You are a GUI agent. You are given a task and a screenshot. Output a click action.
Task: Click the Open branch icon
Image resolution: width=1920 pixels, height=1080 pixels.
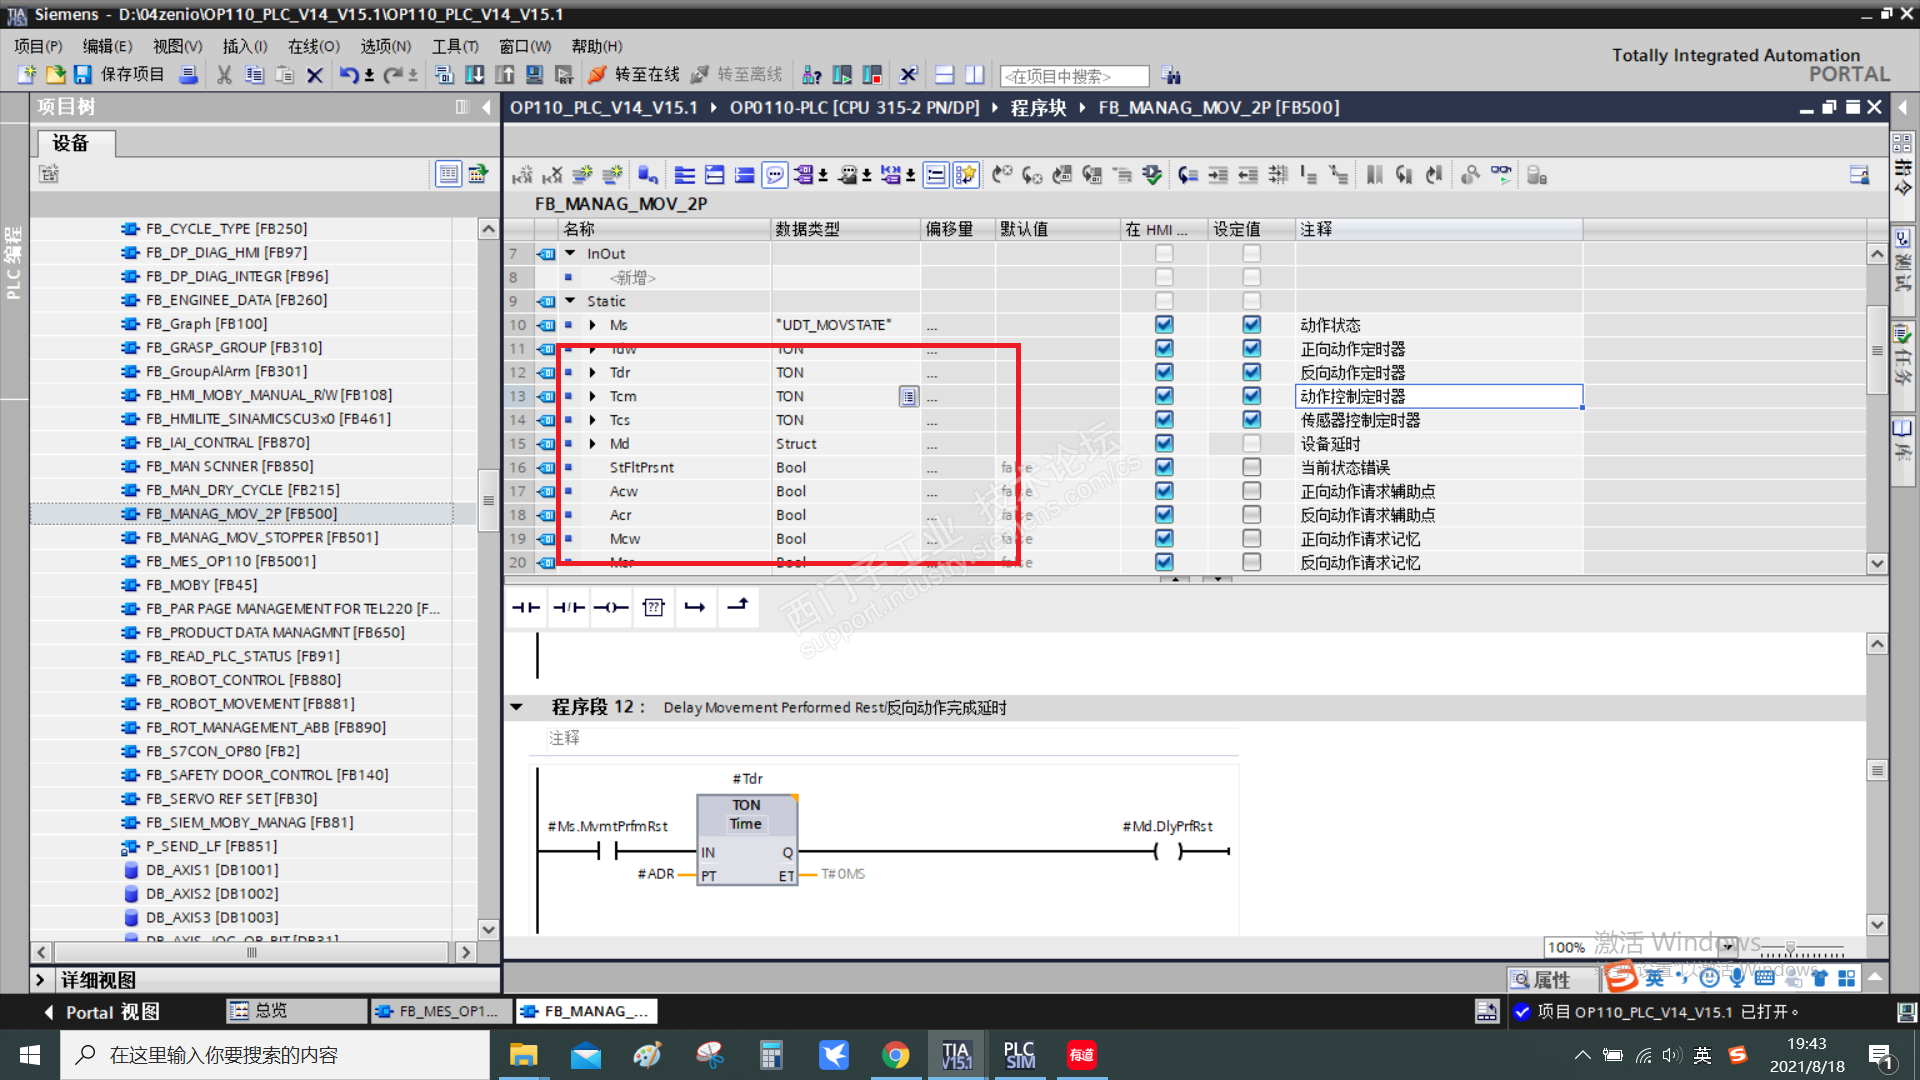695,607
